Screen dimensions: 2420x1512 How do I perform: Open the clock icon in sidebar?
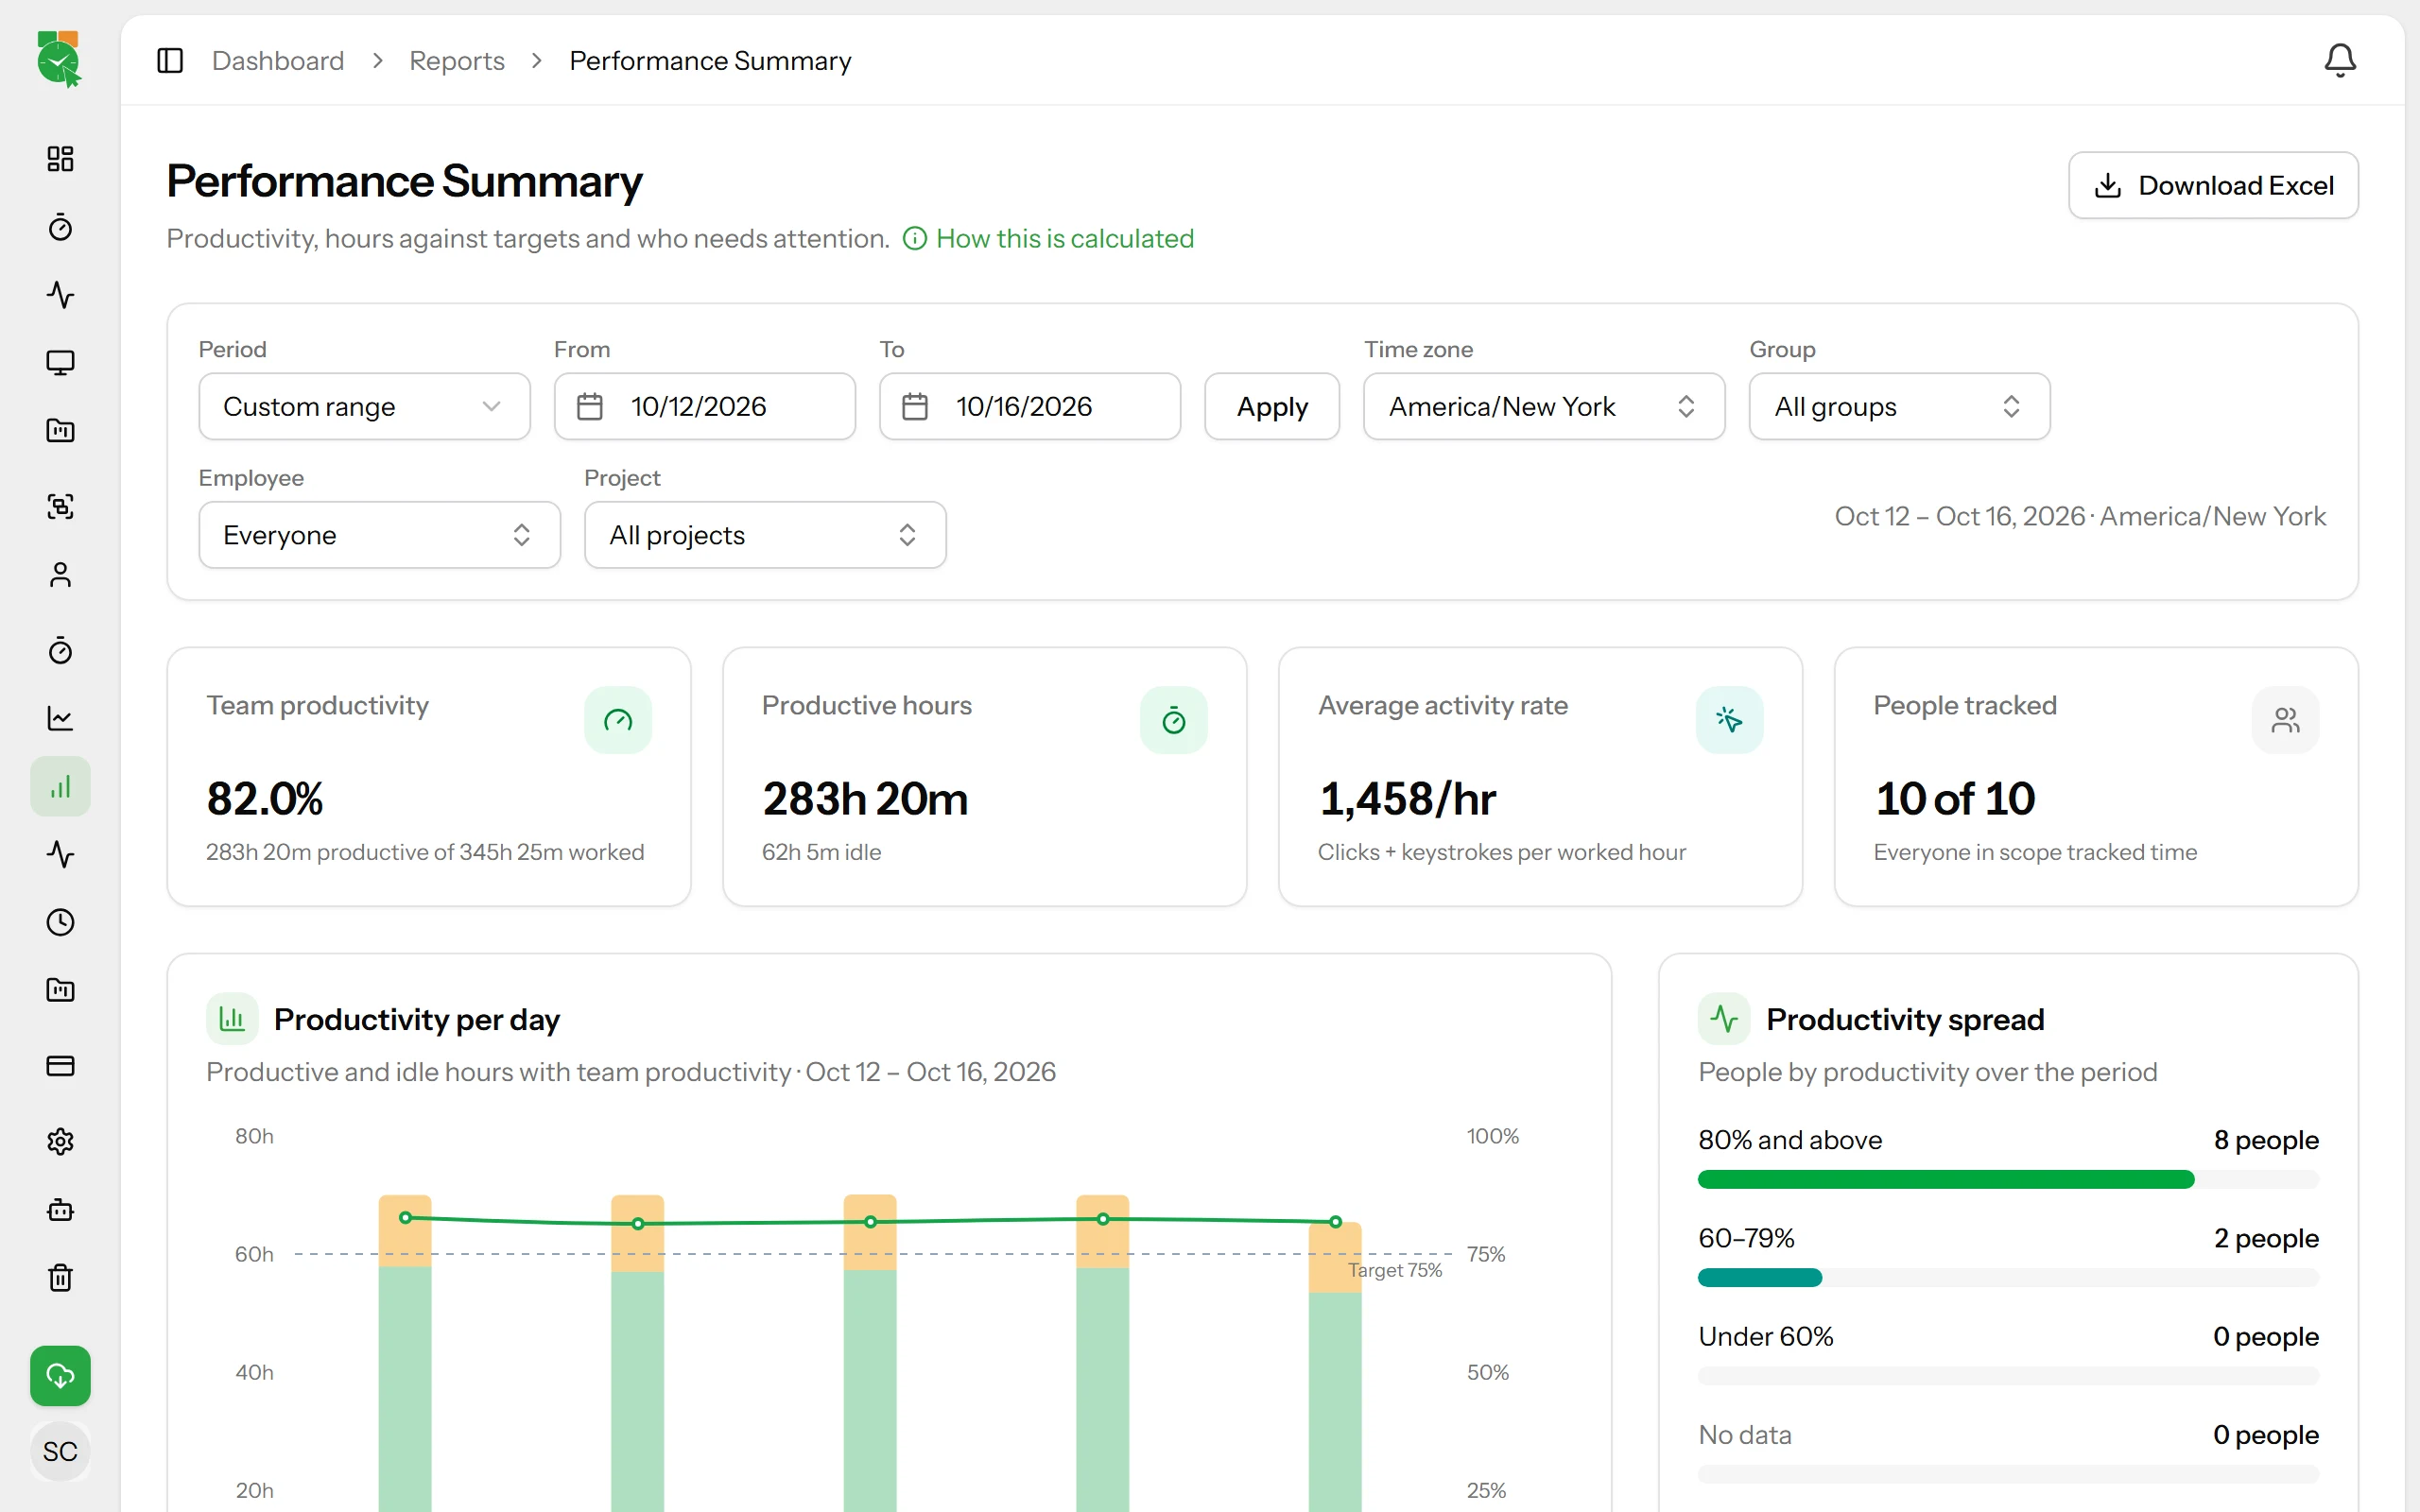coord(60,922)
